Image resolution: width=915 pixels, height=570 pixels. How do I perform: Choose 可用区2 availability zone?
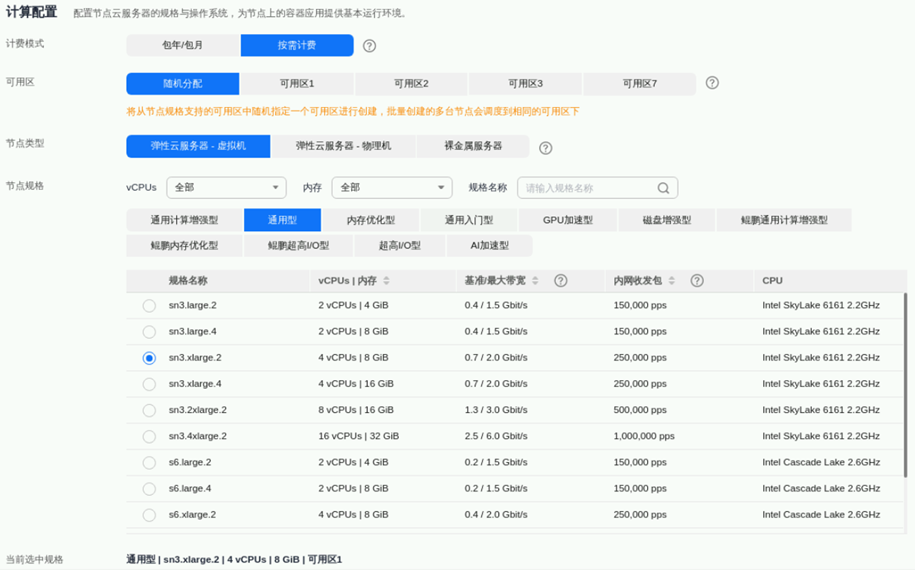tap(411, 84)
